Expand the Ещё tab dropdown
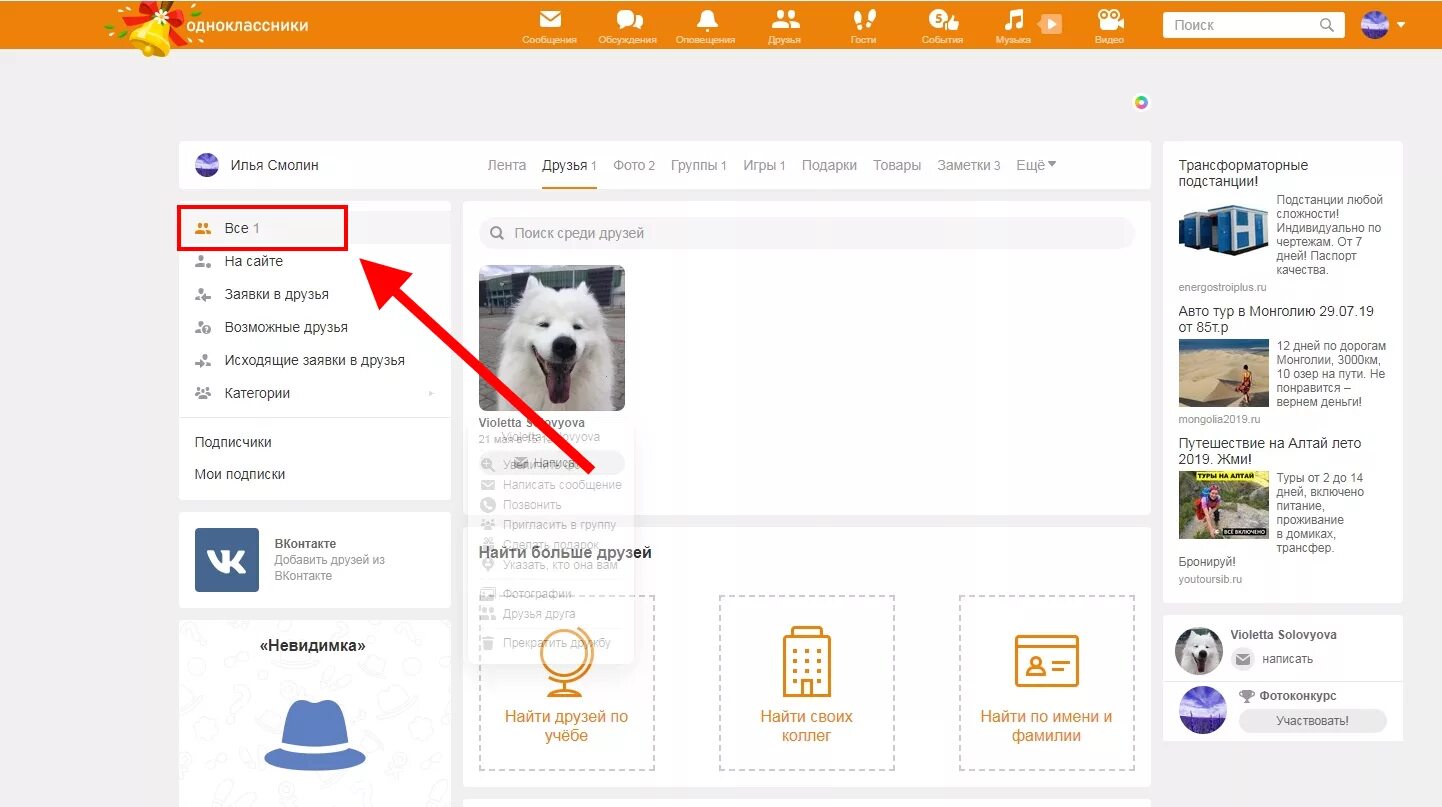Screen dimensions: 1442x807 coord(1036,165)
